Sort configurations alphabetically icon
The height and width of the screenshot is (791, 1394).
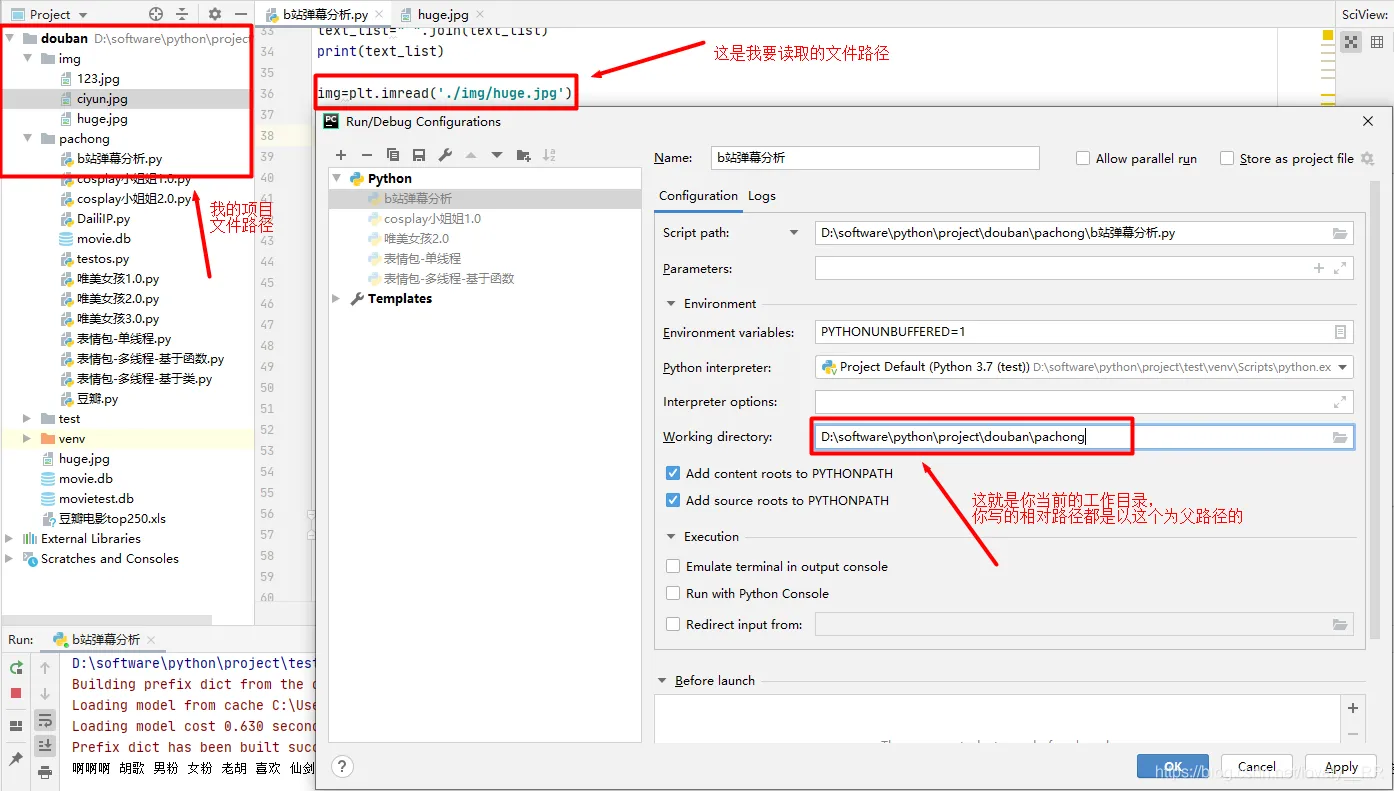[549, 155]
